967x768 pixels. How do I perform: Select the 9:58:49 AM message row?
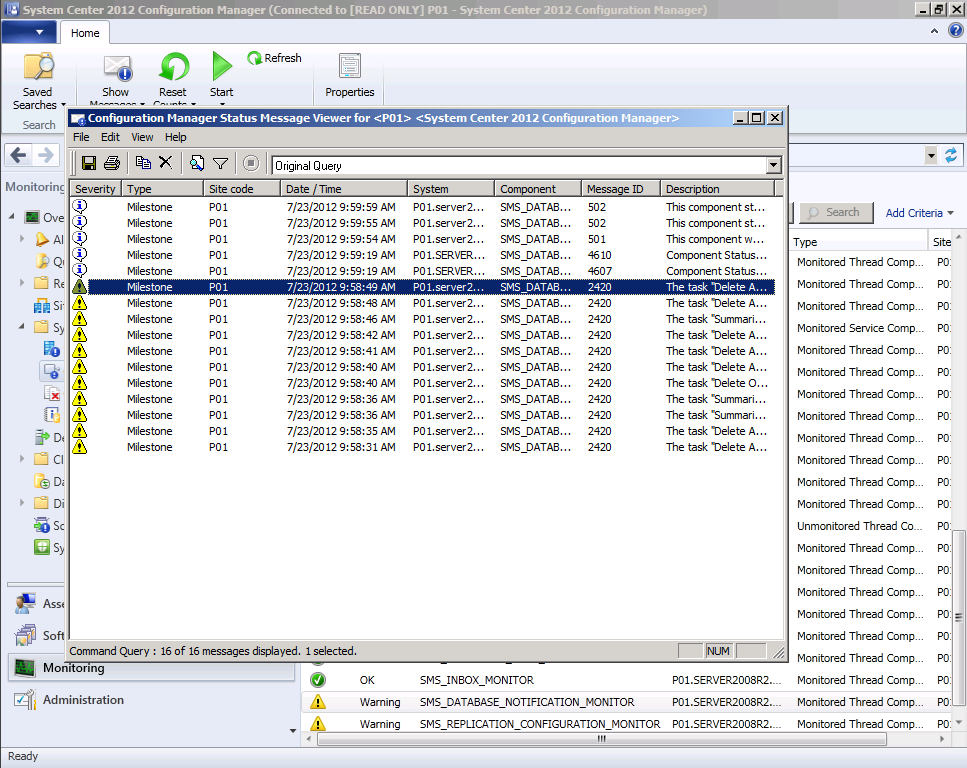pyautogui.click(x=424, y=287)
